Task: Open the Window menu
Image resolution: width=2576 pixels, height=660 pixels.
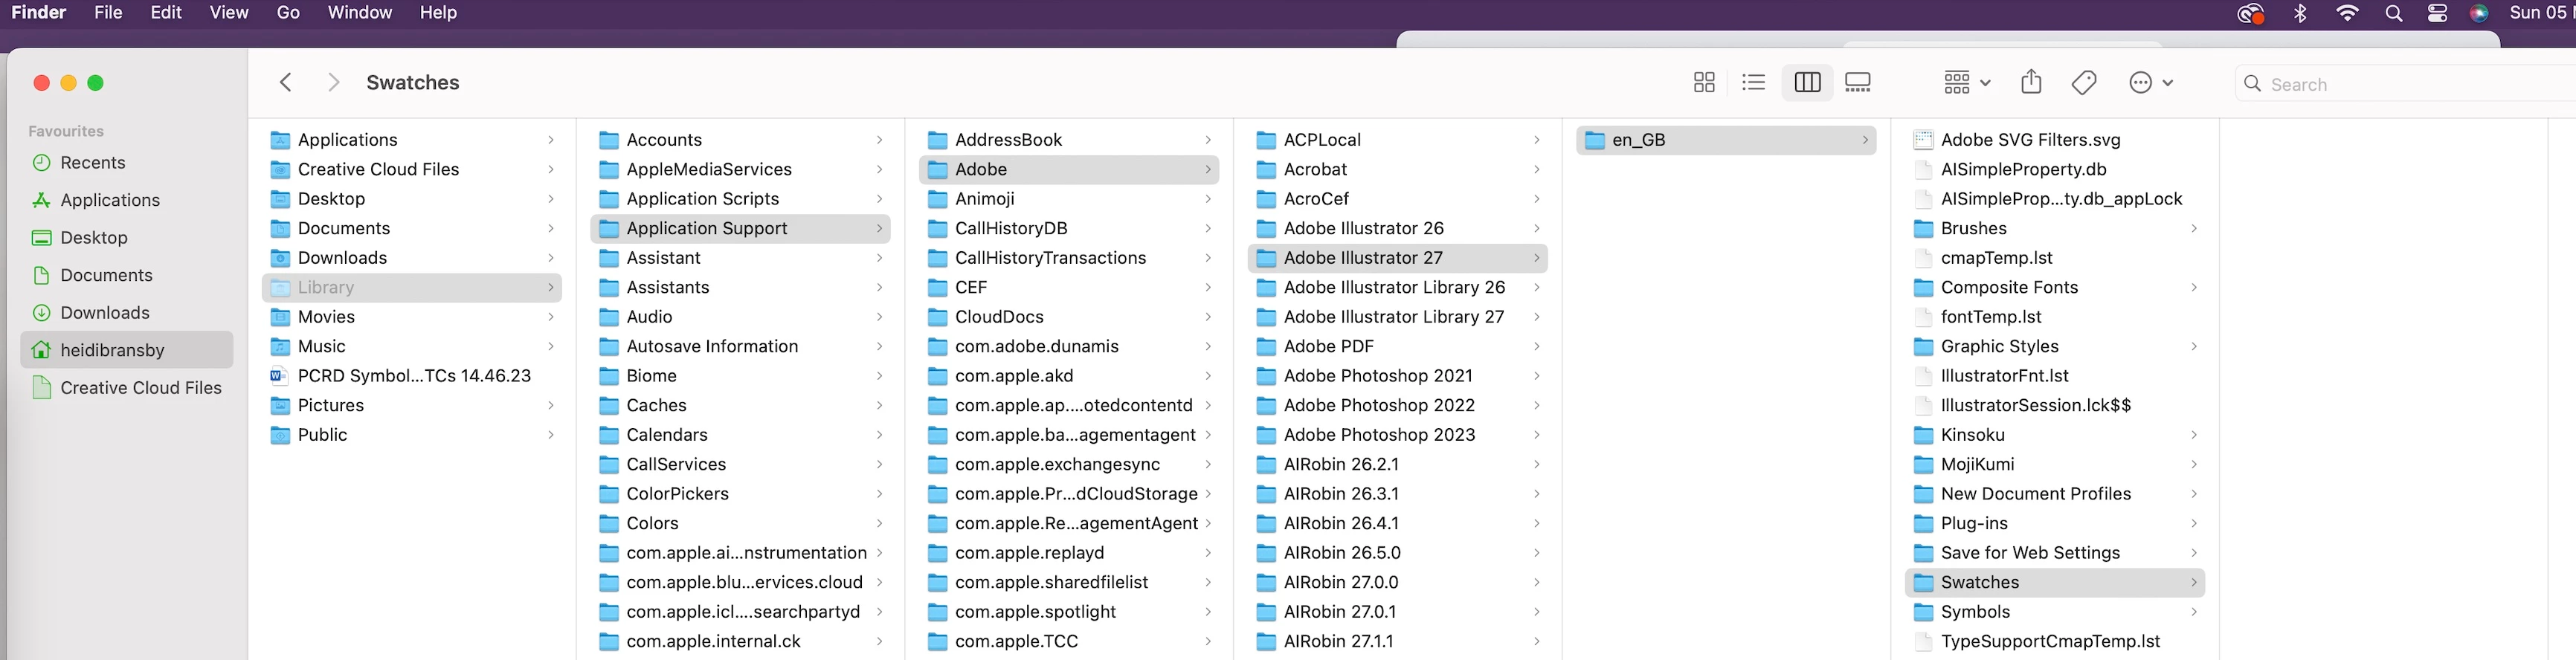Action: pyautogui.click(x=360, y=13)
